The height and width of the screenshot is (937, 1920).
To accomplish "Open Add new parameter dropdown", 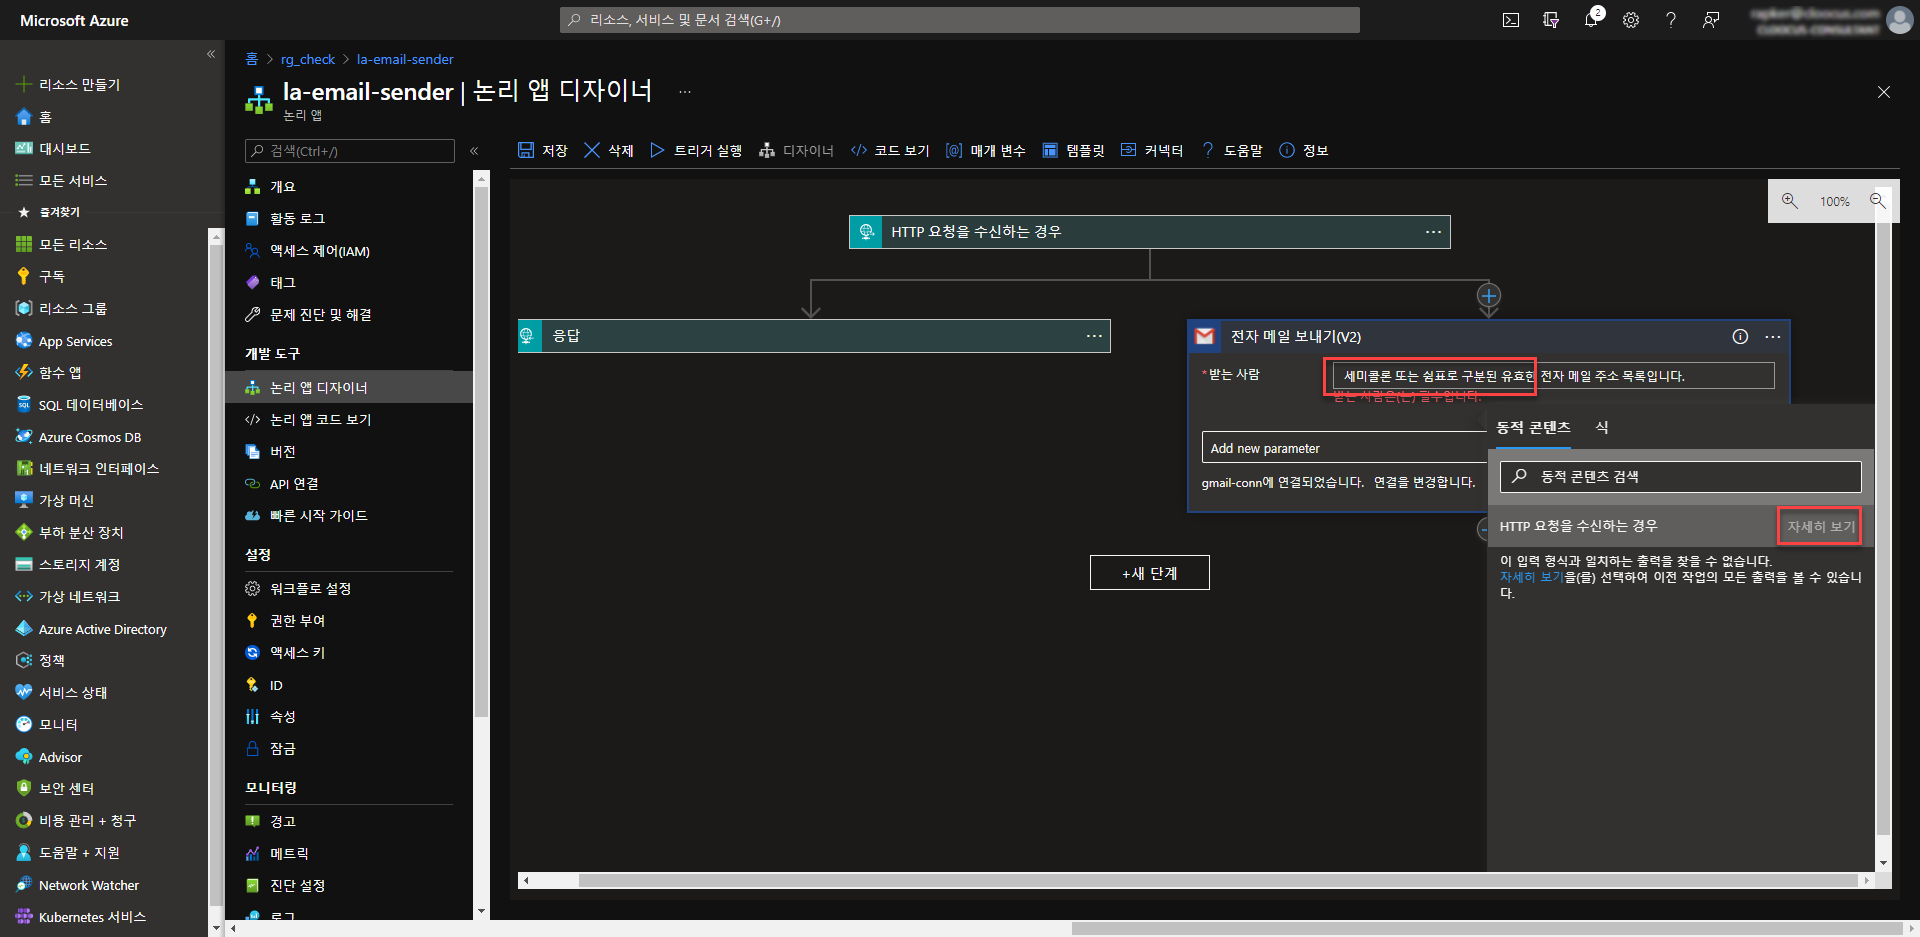I will 1344,448.
